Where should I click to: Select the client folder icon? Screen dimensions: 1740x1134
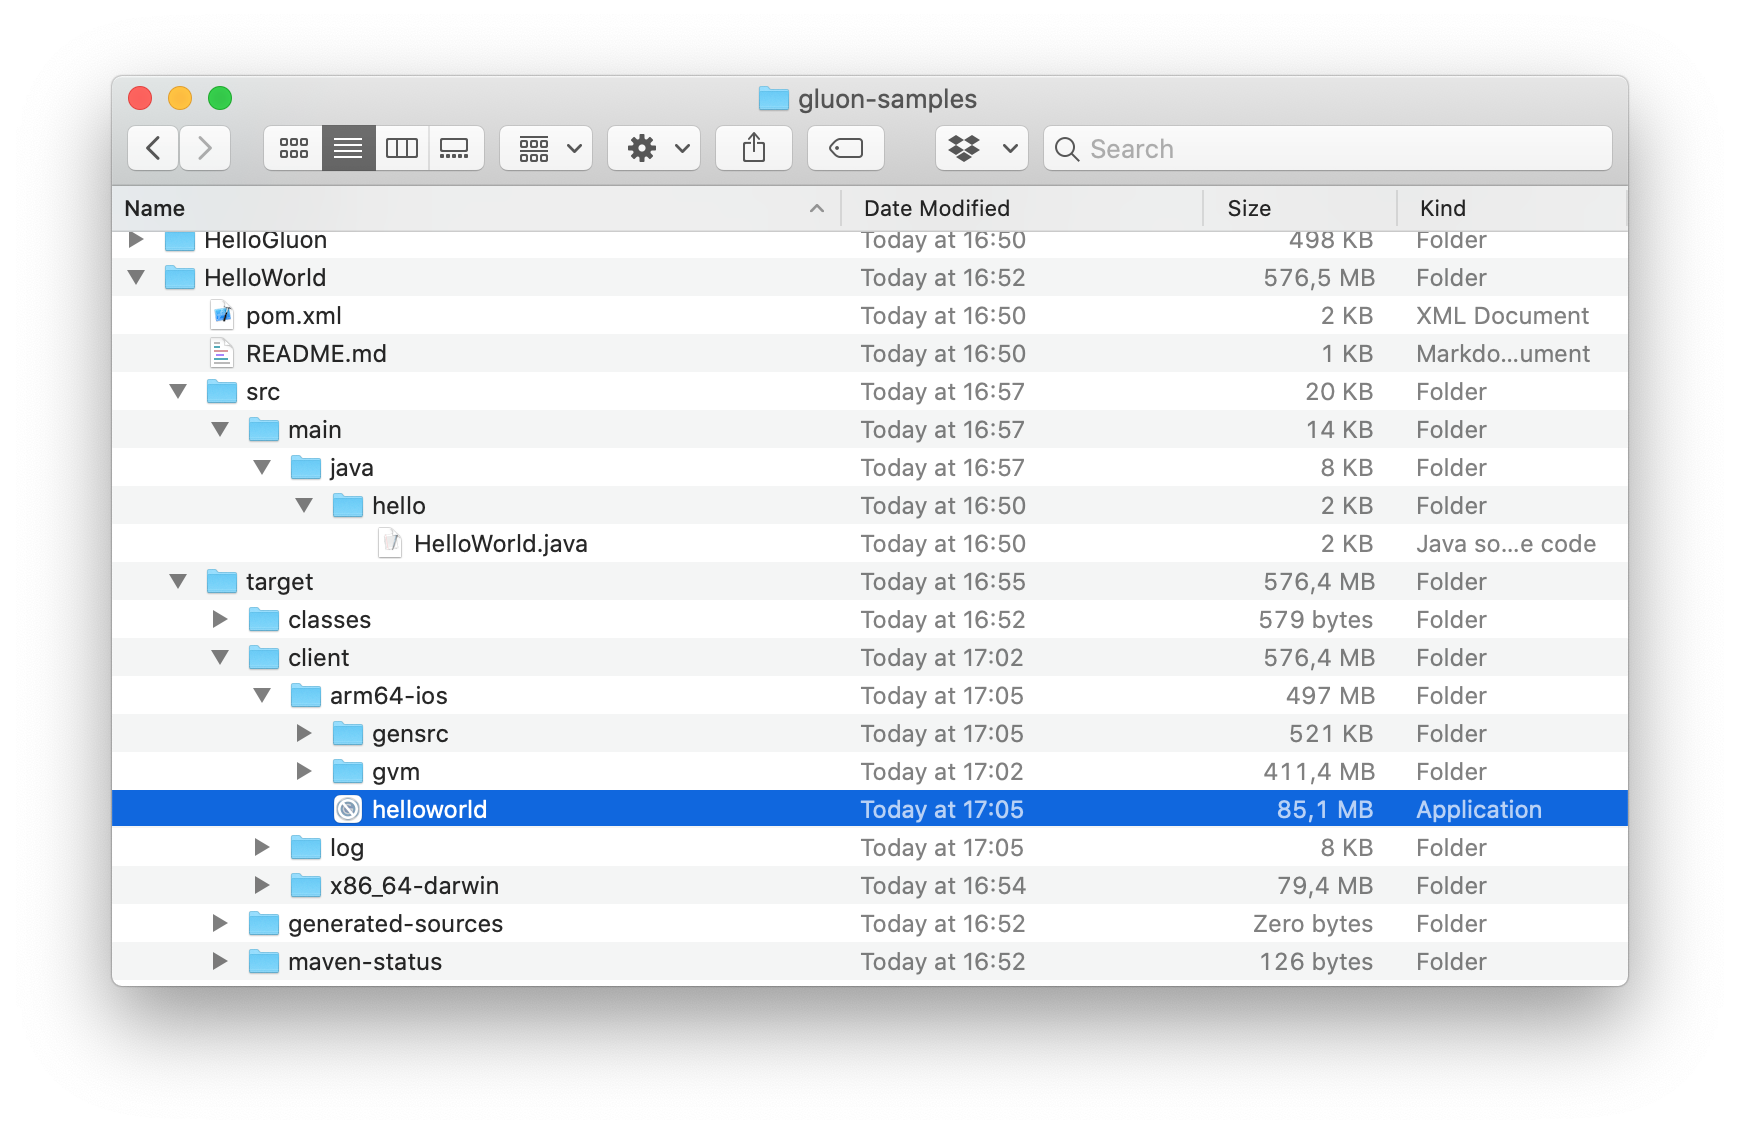click(264, 657)
